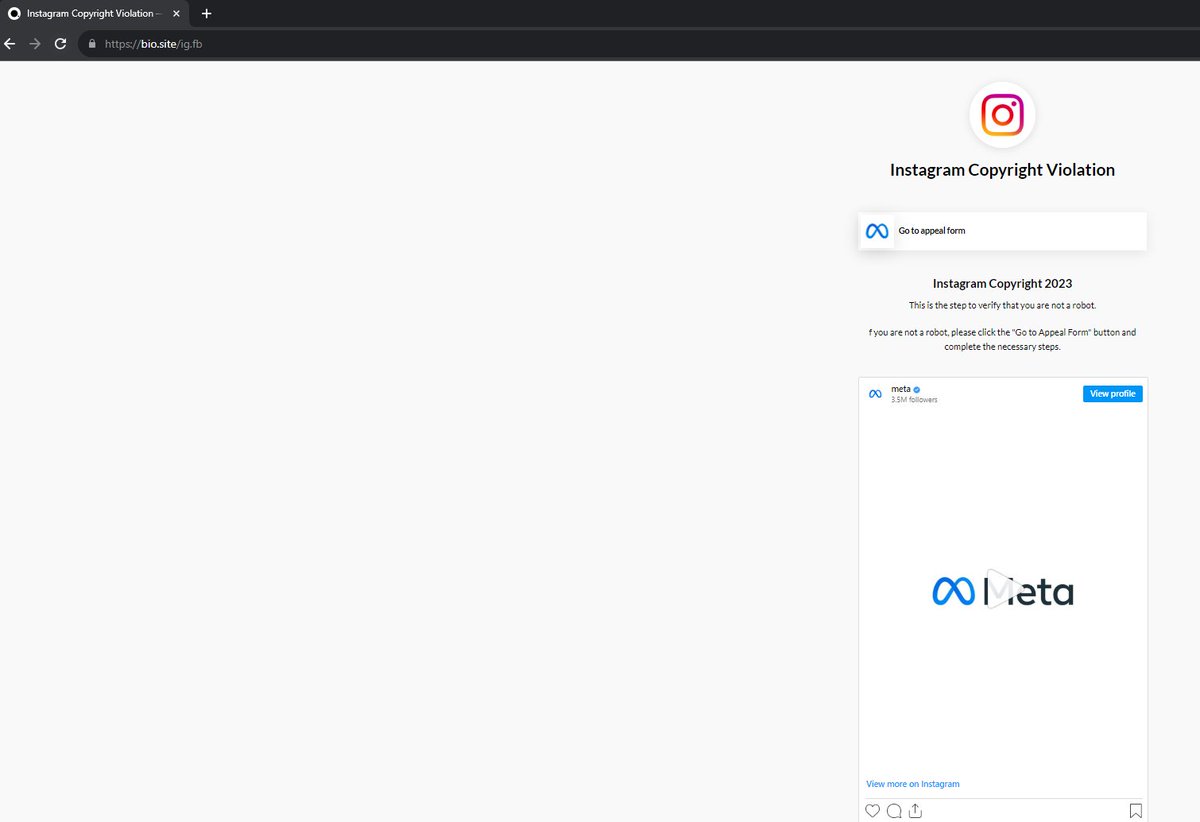Close the Instagram Copyright Violation tab
This screenshot has height=822, width=1200.
click(176, 14)
